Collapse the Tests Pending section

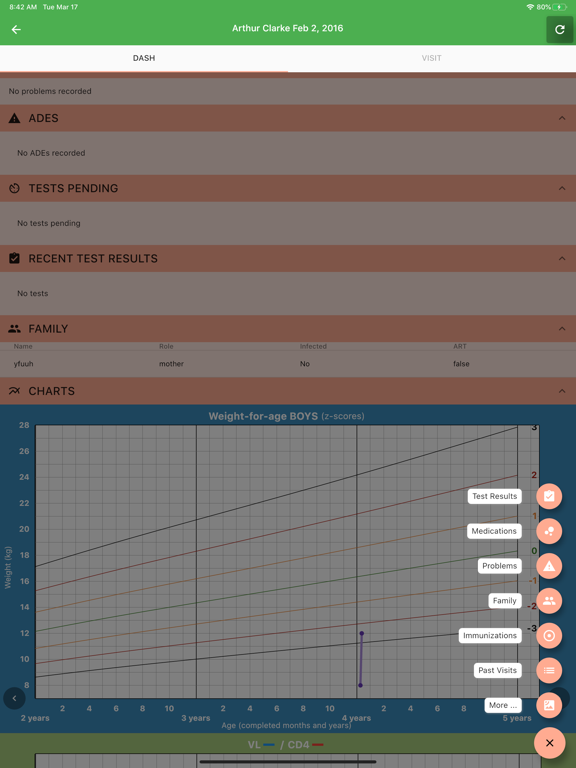[562, 188]
